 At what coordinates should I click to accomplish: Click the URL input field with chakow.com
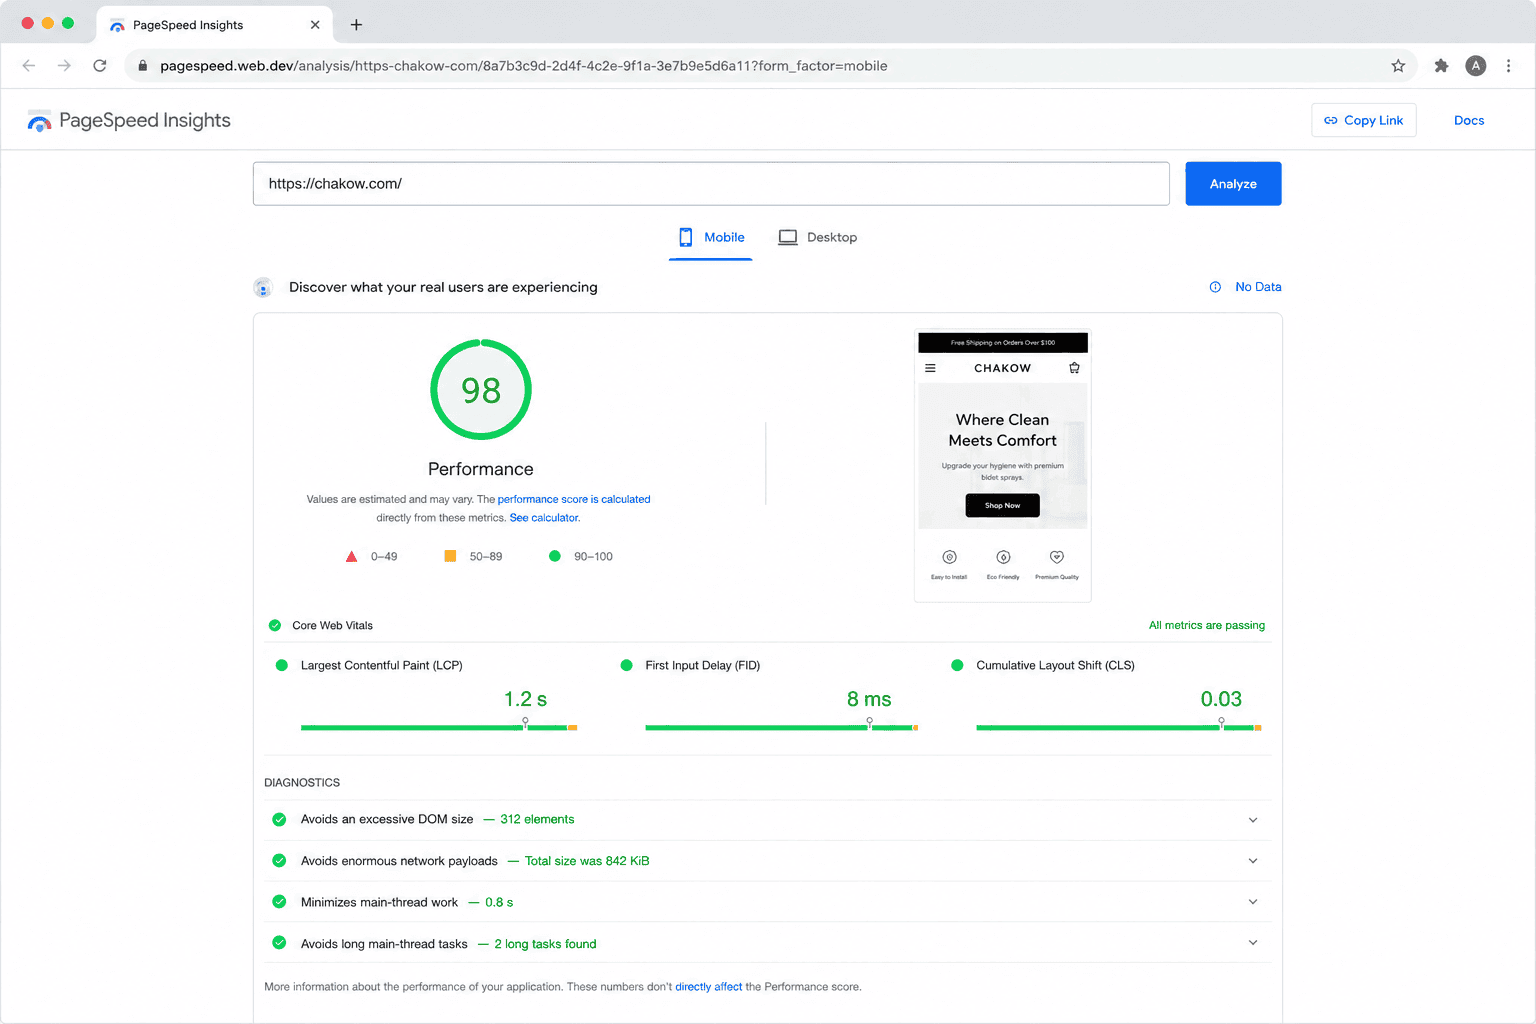pos(711,184)
